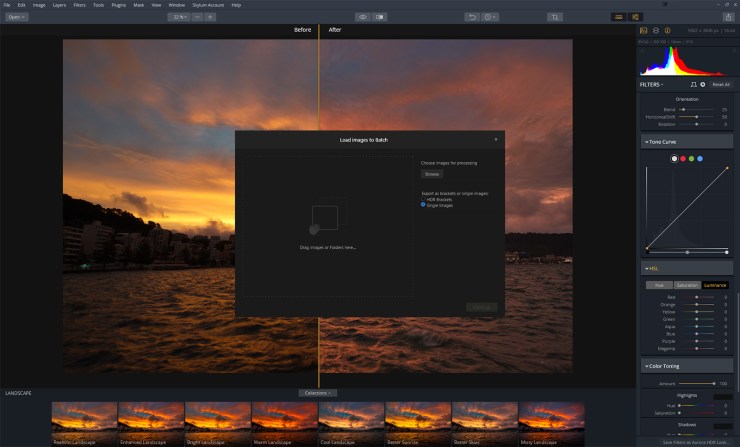Click the Continue button in batch dialog

(x=481, y=307)
